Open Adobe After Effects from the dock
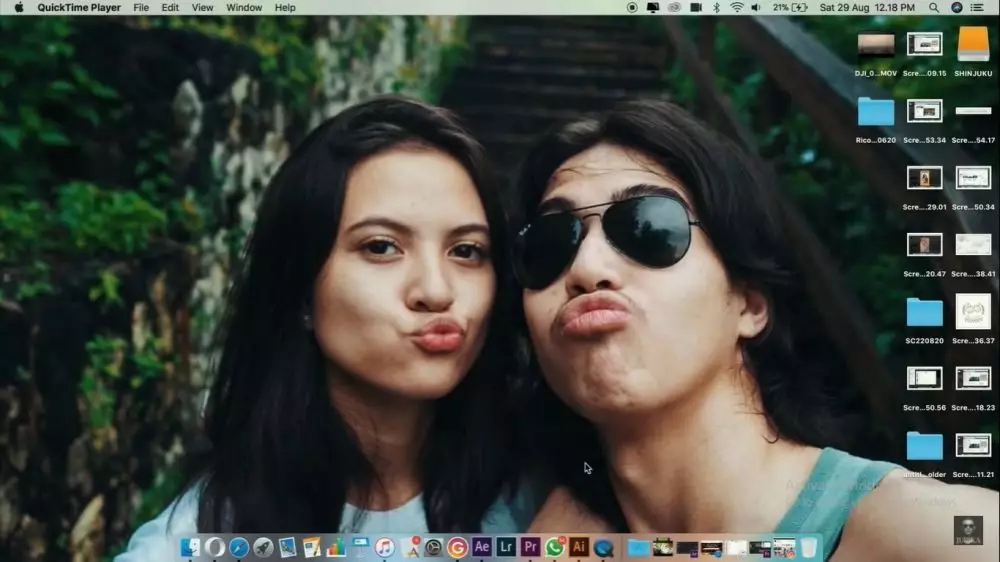This screenshot has height=562, width=1000. [x=482, y=547]
